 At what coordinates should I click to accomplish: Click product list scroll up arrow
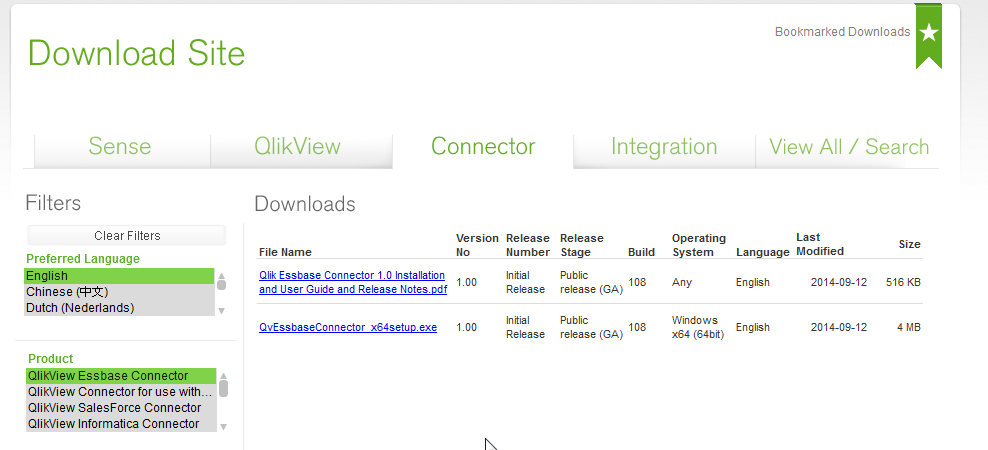pyautogui.click(x=223, y=376)
